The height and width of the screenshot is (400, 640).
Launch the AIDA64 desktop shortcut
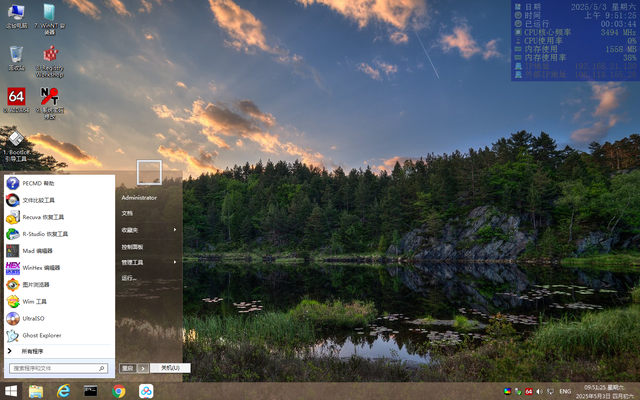click(x=16, y=100)
